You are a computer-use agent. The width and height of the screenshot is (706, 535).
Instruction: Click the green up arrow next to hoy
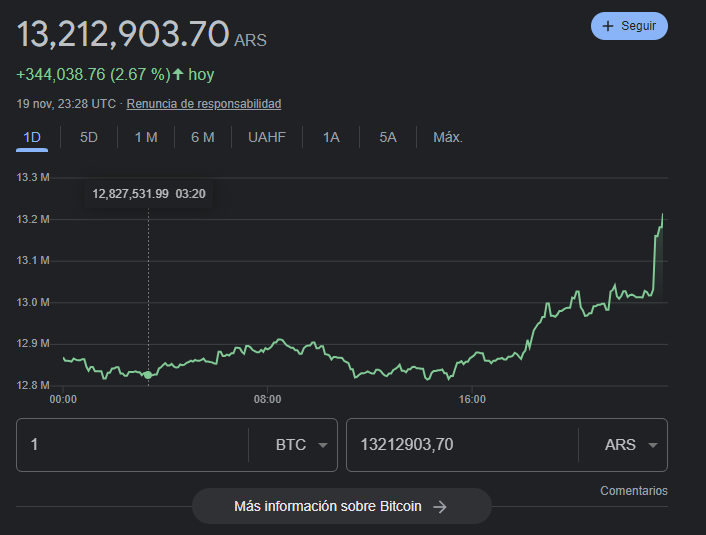178,75
